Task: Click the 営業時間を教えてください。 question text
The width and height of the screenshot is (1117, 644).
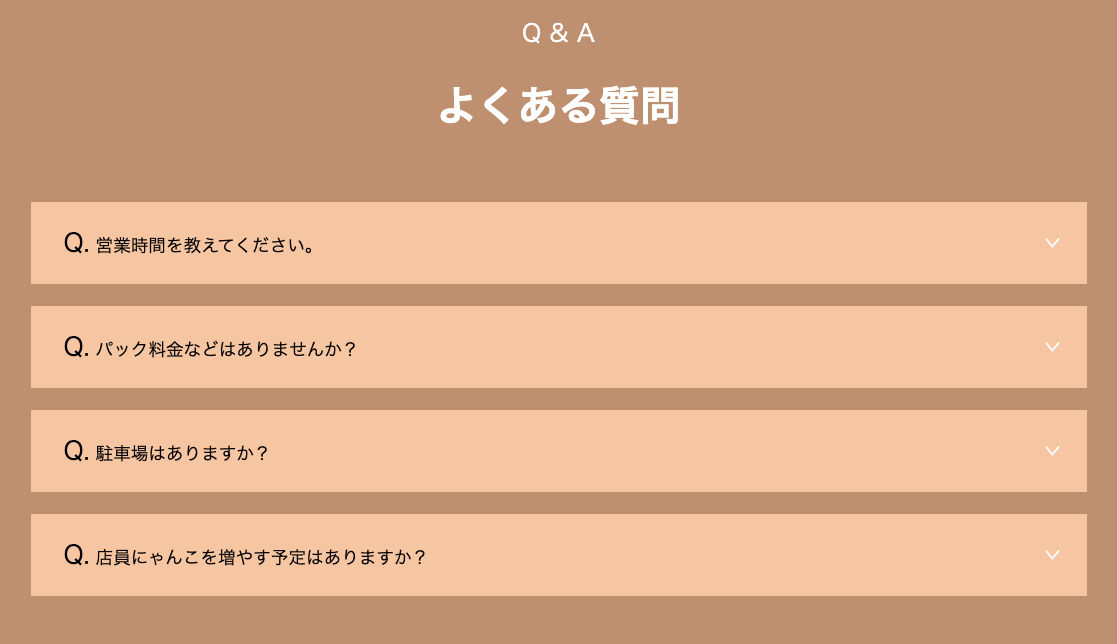Action: tap(206, 245)
